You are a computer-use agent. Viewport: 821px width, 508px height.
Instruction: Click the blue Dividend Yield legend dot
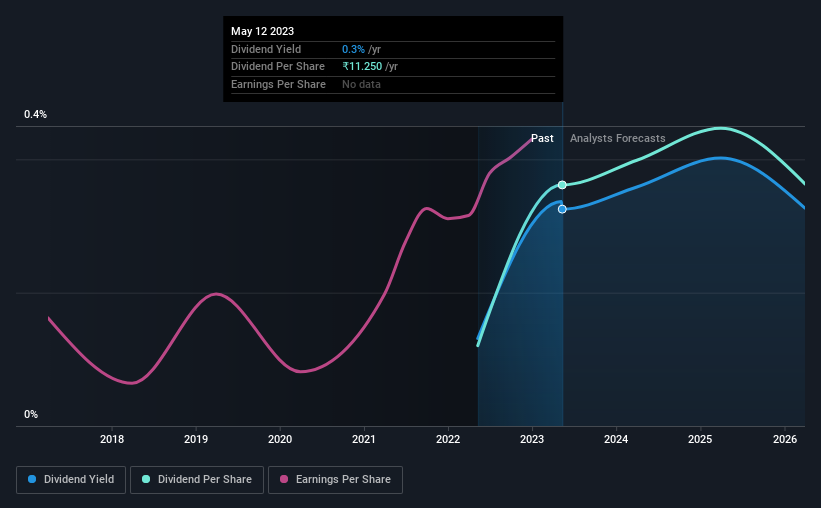point(32,479)
